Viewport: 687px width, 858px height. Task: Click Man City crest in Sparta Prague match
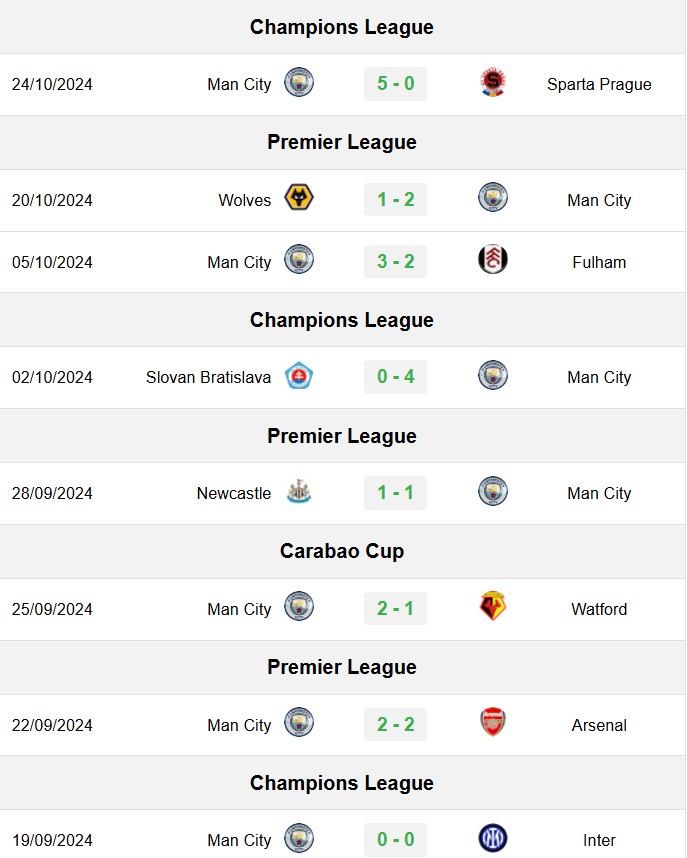point(299,83)
